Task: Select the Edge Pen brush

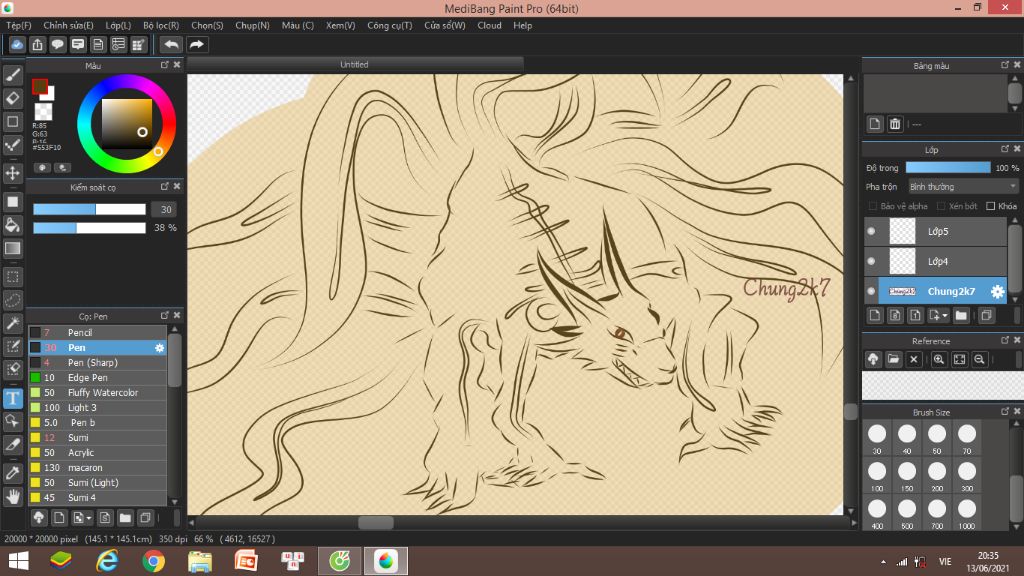Action: pos(97,377)
